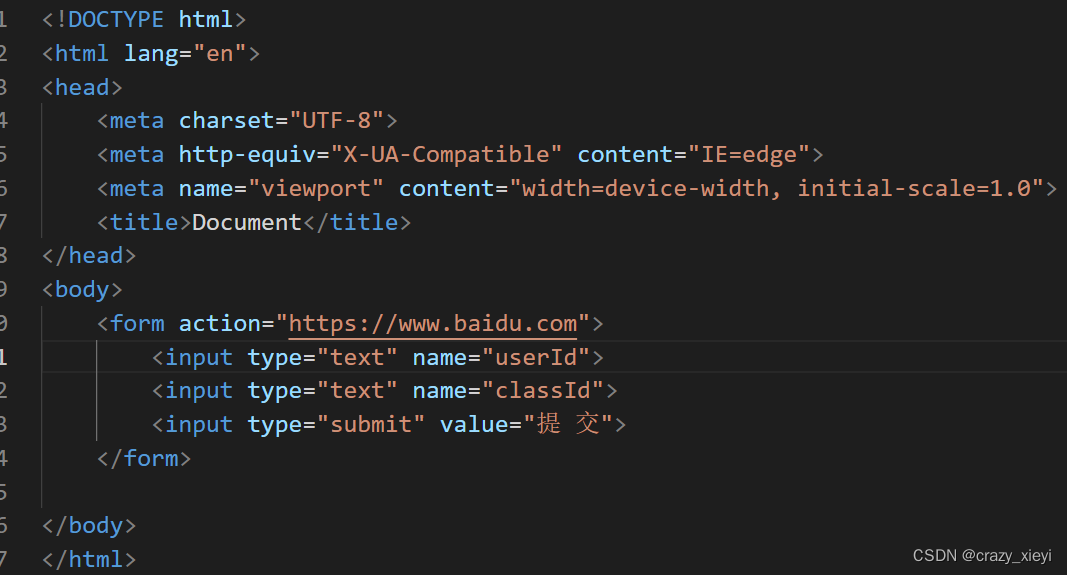This screenshot has height=575, width=1067.
Task: Click the submit value "提 交" string
Action: [x=568, y=424]
